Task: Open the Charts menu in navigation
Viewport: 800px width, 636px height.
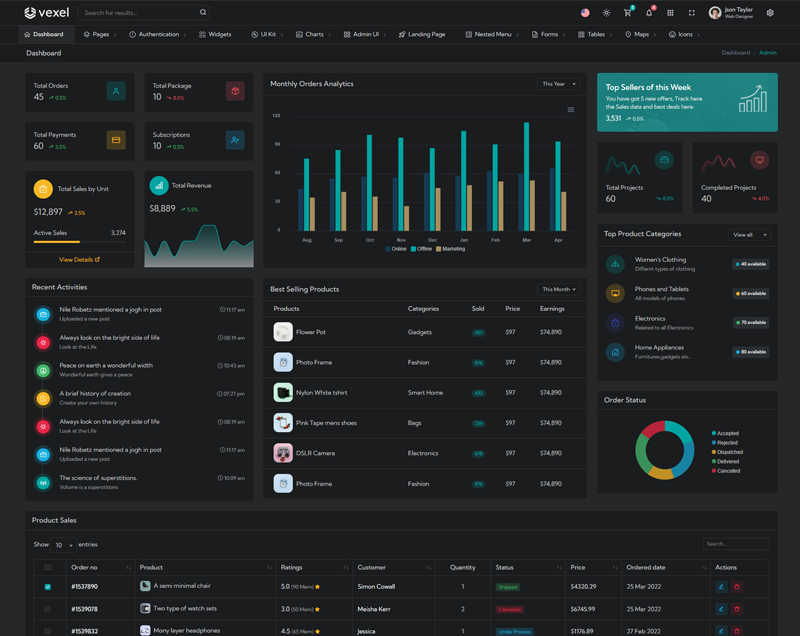Action: (x=314, y=34)
